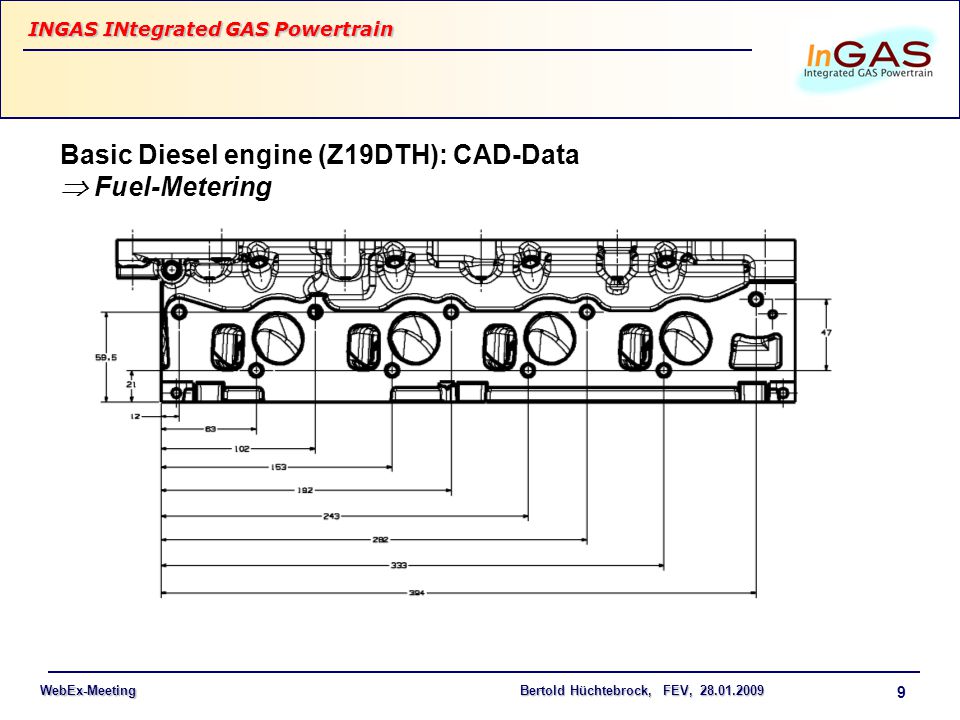Click 'Integrated GAS Powertrain' logo tagline

tap(868, 73)
